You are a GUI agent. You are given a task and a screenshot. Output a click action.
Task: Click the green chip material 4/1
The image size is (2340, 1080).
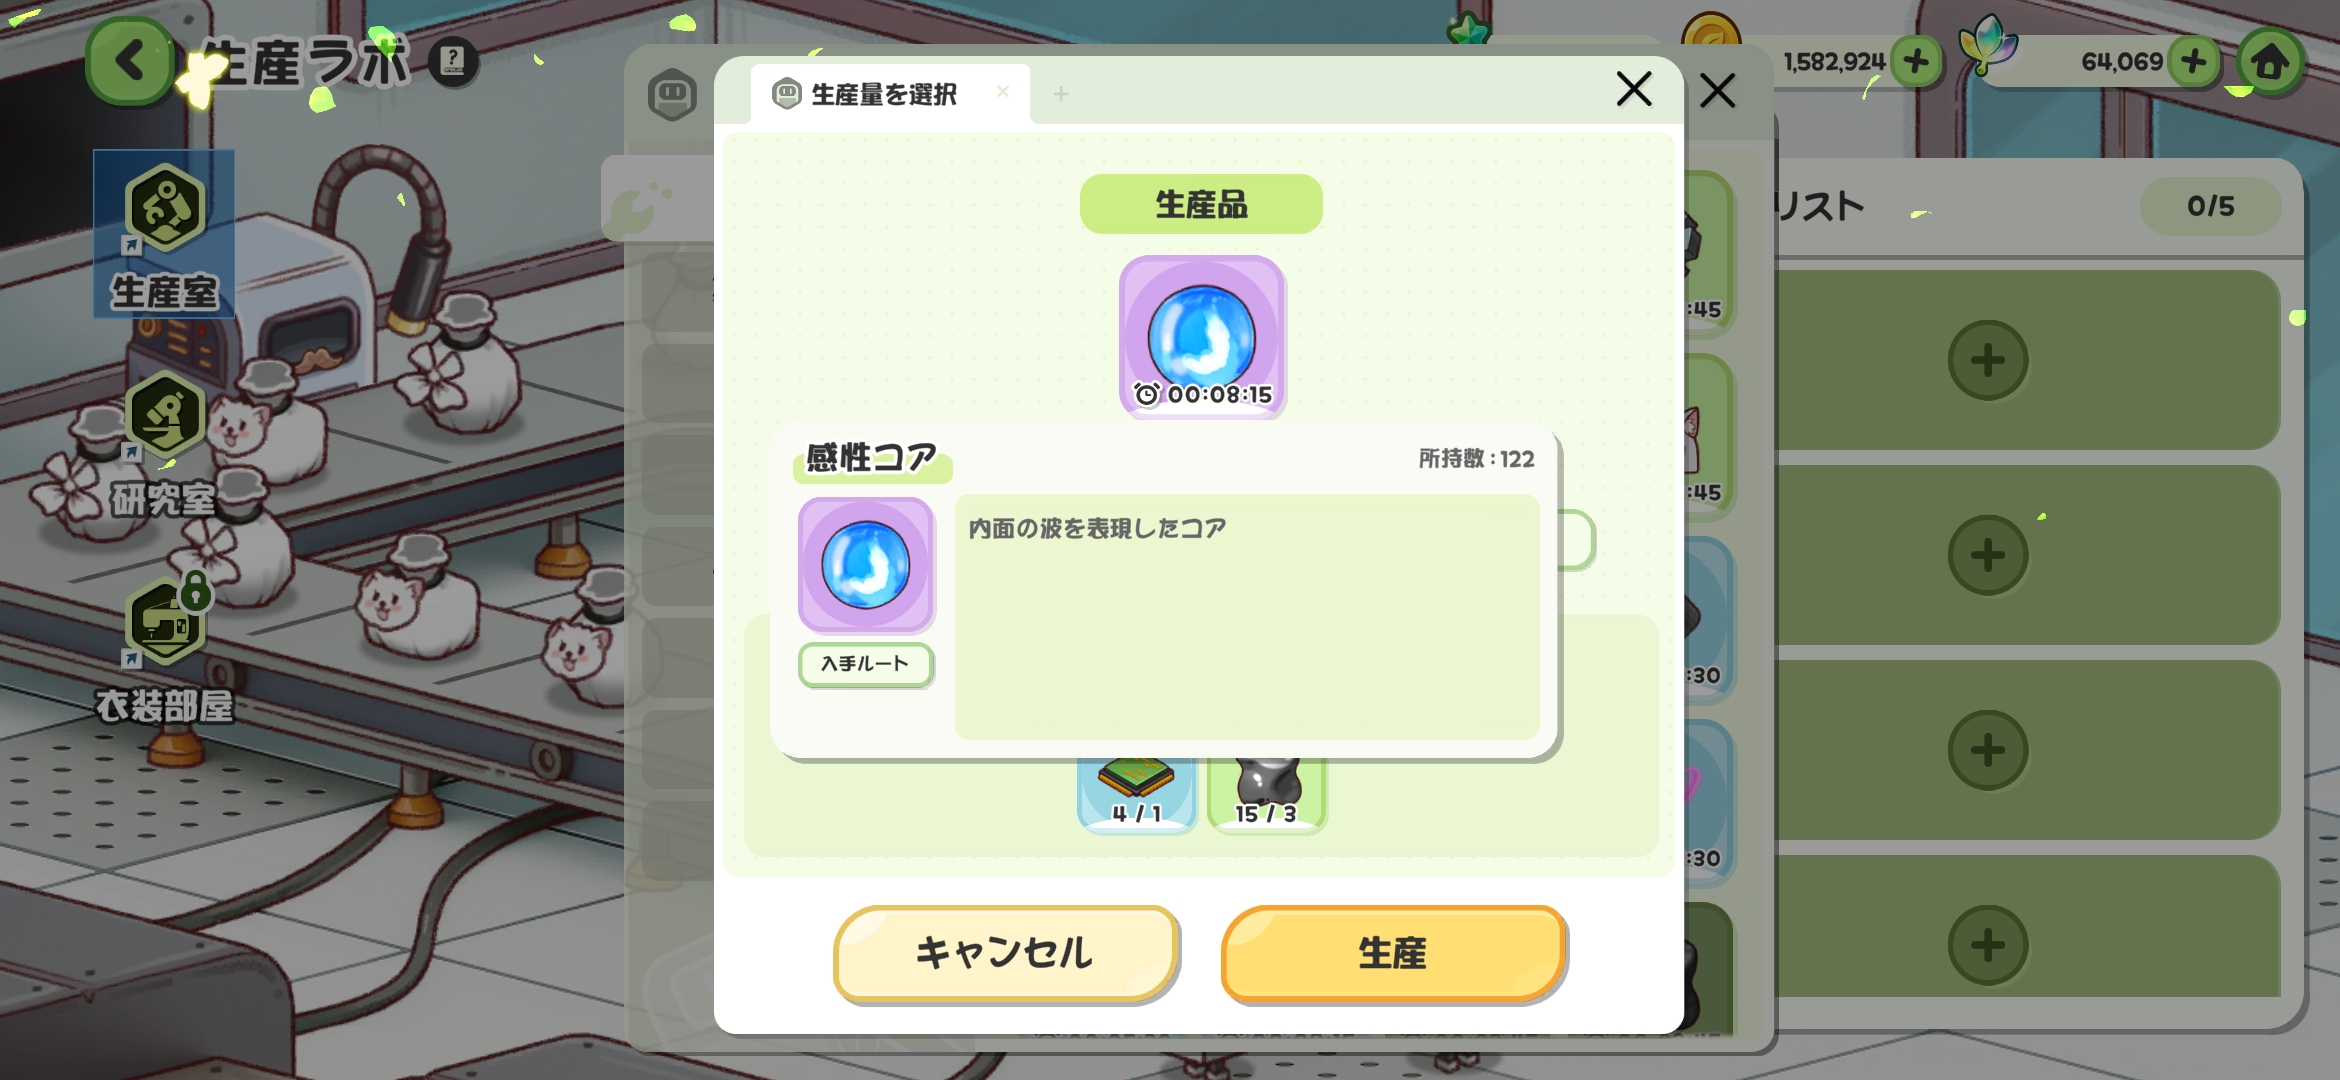tap(1137, 793)
